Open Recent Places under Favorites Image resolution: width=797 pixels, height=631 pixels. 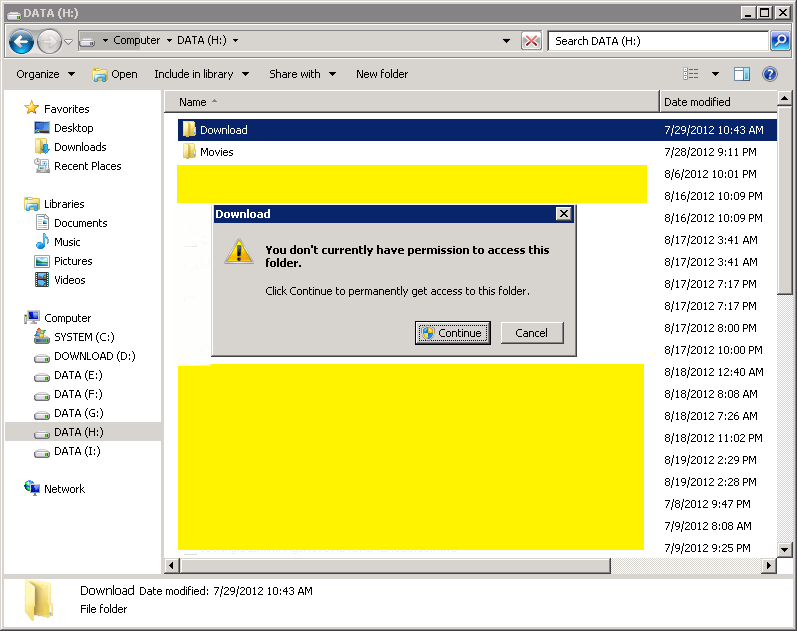pyautogui.click(x=78, y=166)
